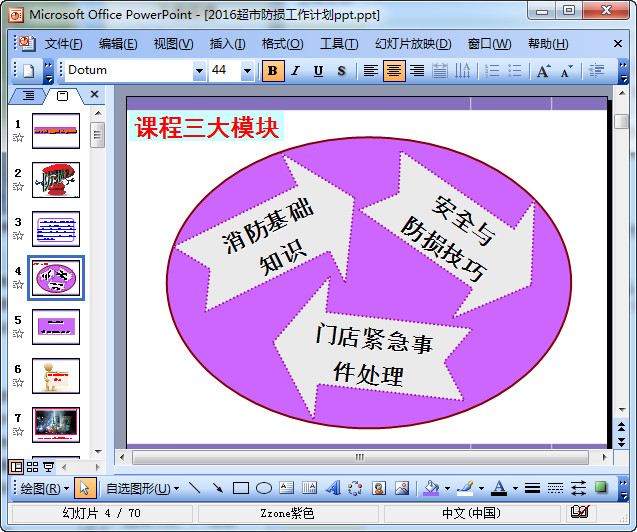Viewport: 637px width, 532px height.
Task: Toggle bulleted list
Action: (515, 71)
